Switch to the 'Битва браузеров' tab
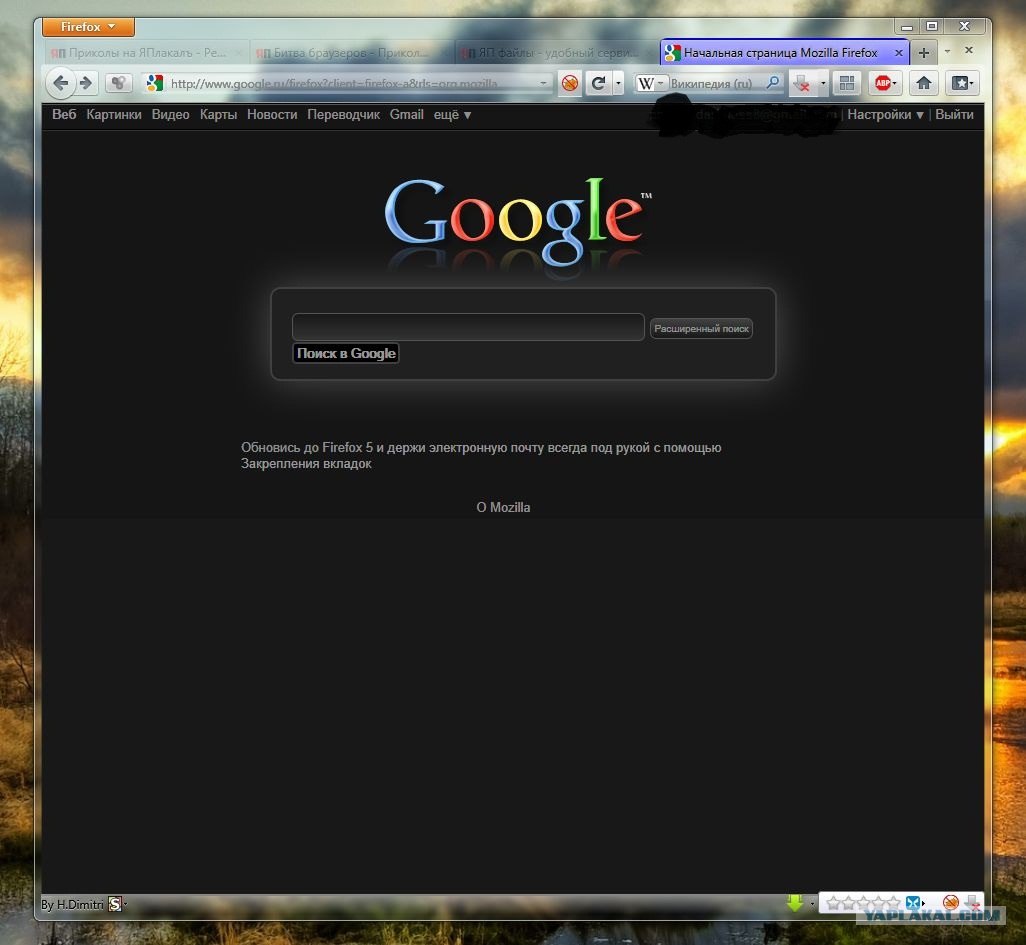Image resolution: width=1026 pixels, height=945 pixels. (349, 52)
